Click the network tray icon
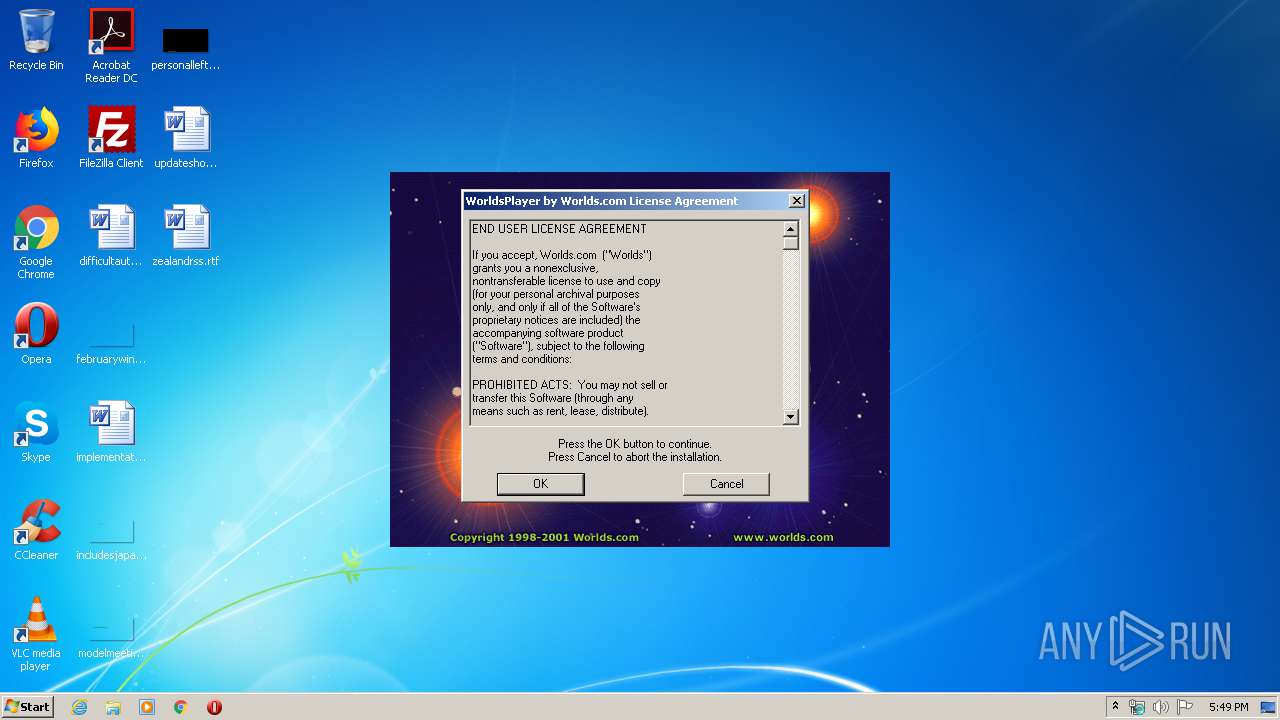Viewport: 1280px width, 720px height. coord(1137,707)
